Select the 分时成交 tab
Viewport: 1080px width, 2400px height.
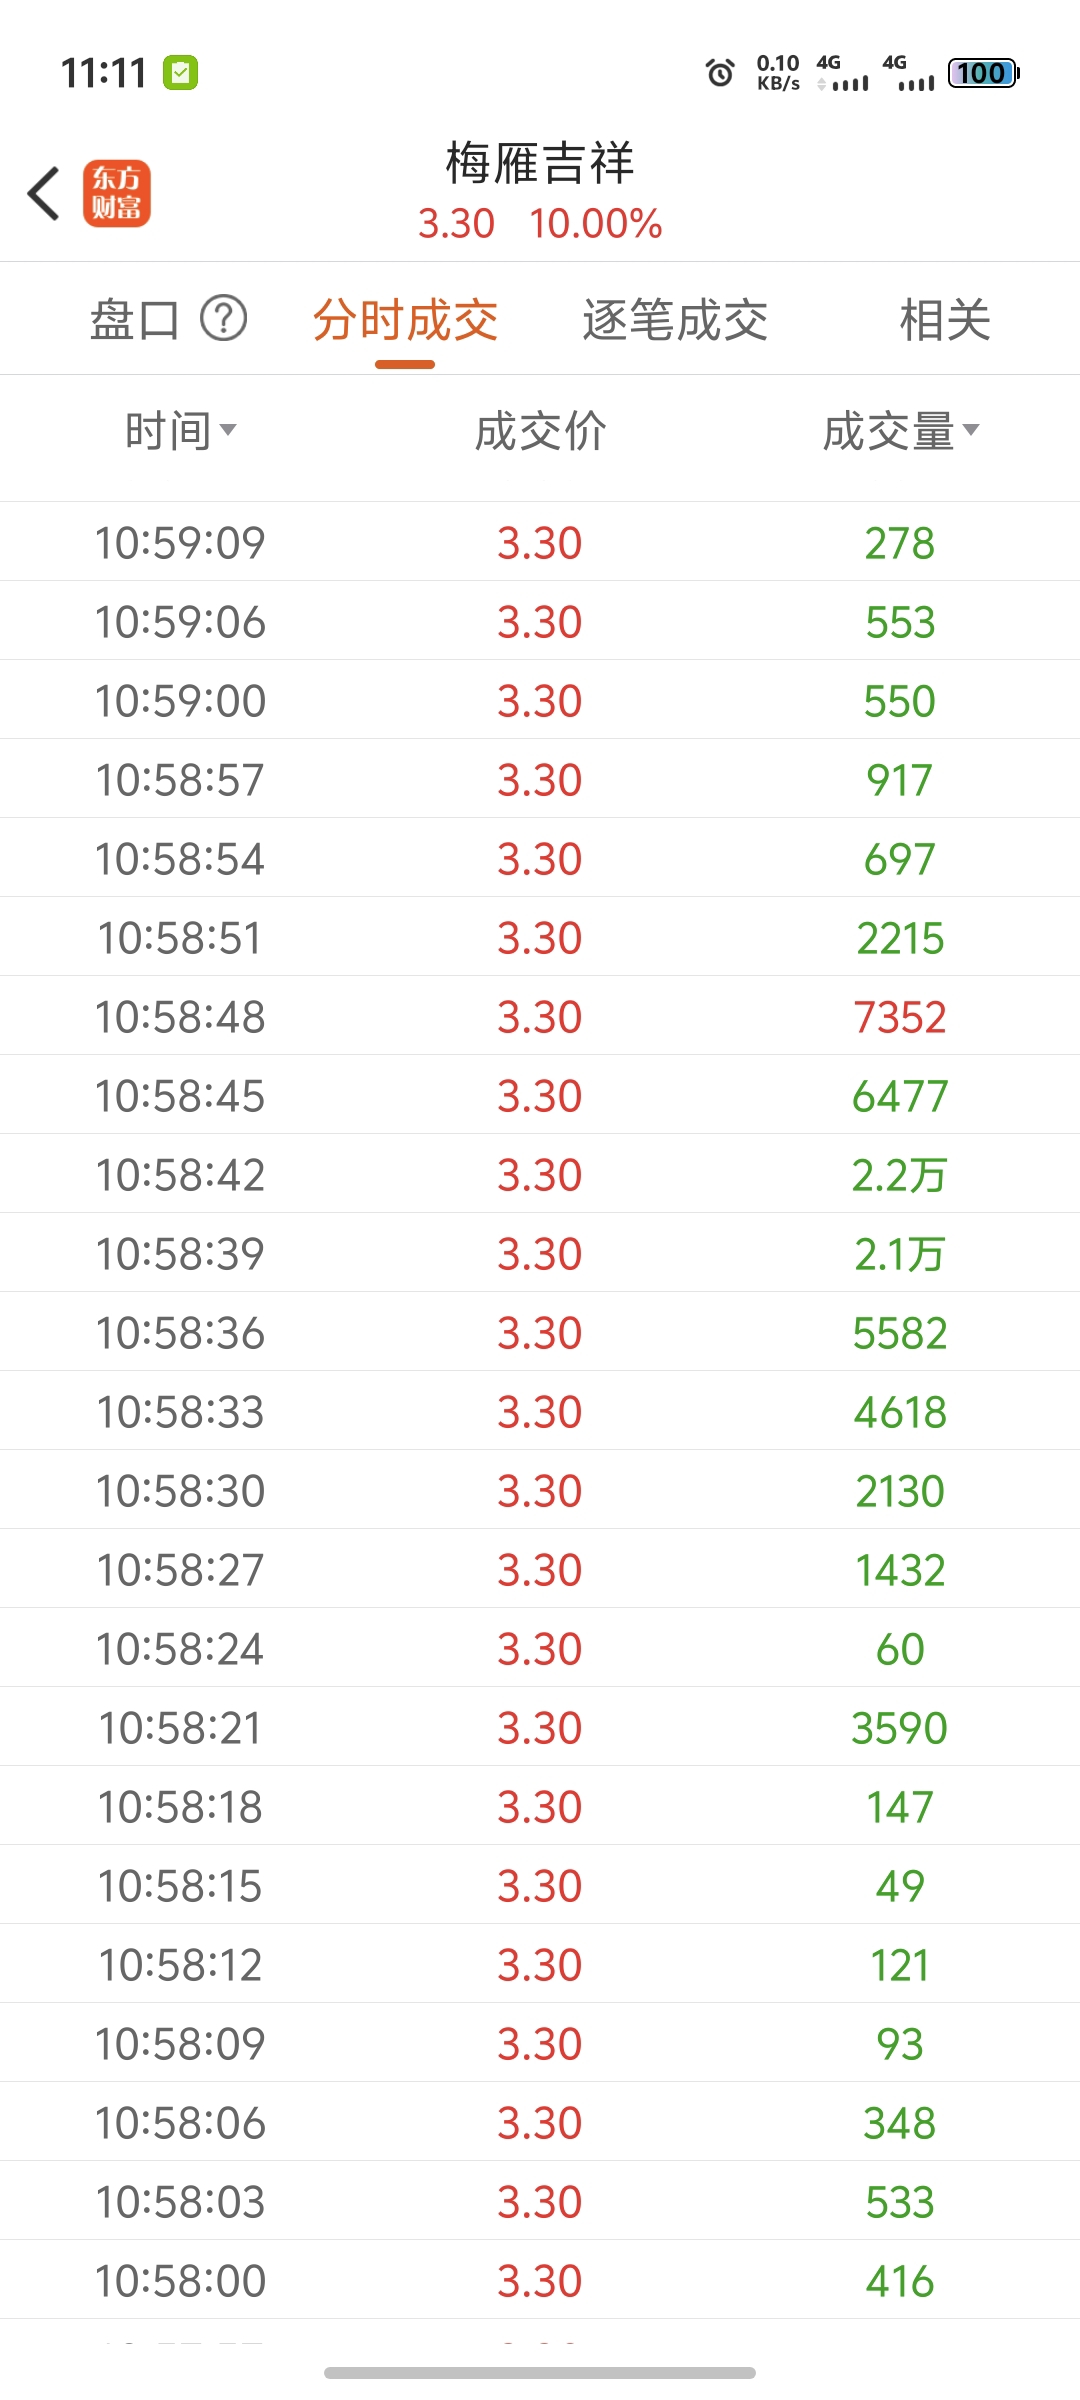click(405, 320)
